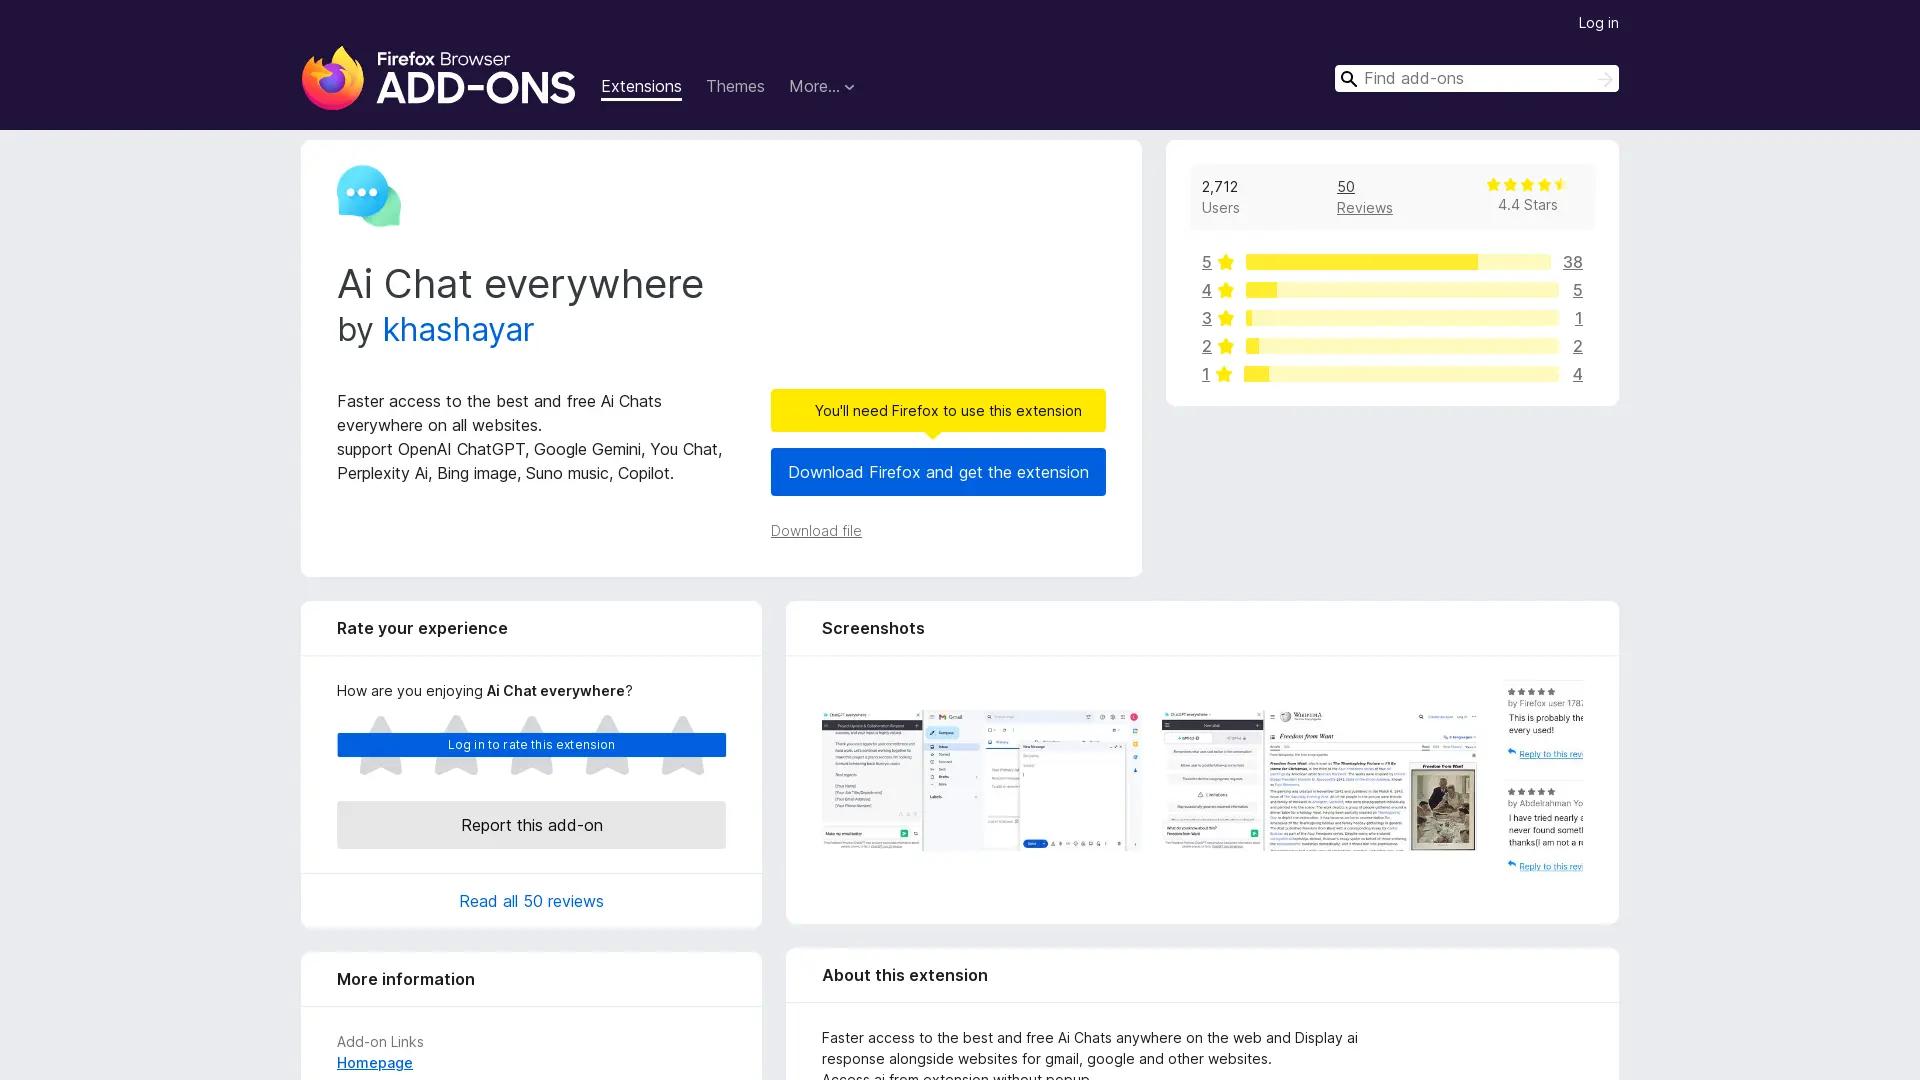Switch to the Themes tab
This screenshot has height=1080, width=1920.
pyautogui.click(x=735, y=87)
